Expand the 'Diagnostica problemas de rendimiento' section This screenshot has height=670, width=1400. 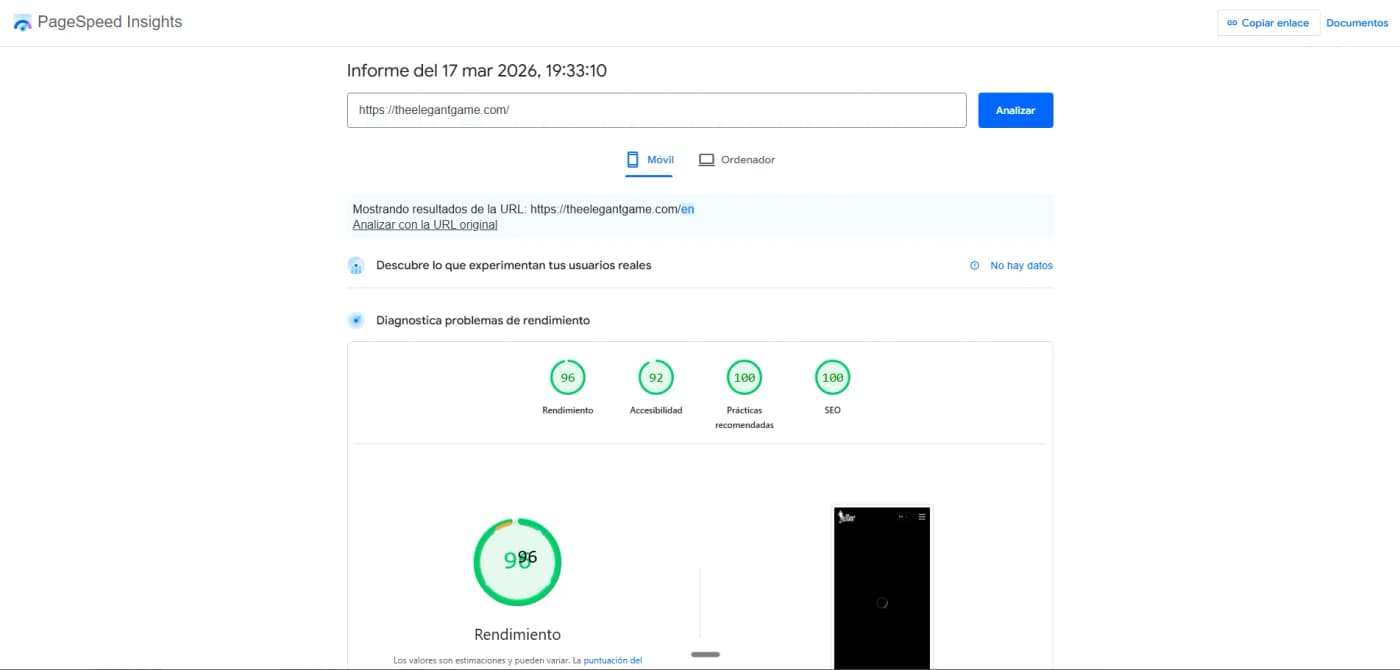(481, 319)
